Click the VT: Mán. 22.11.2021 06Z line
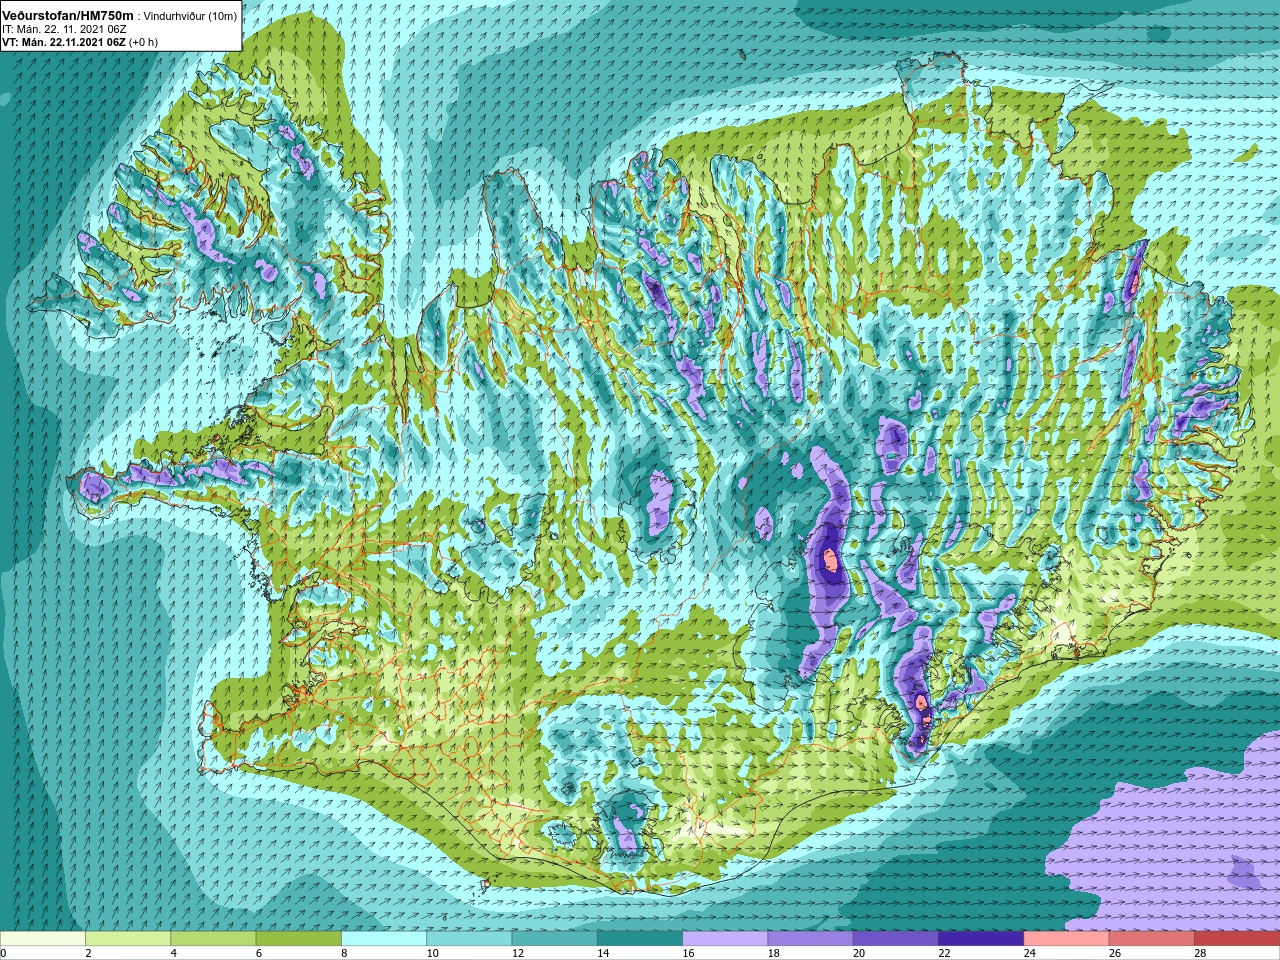This screenshot has width=1280, height=960. [64, 42]
